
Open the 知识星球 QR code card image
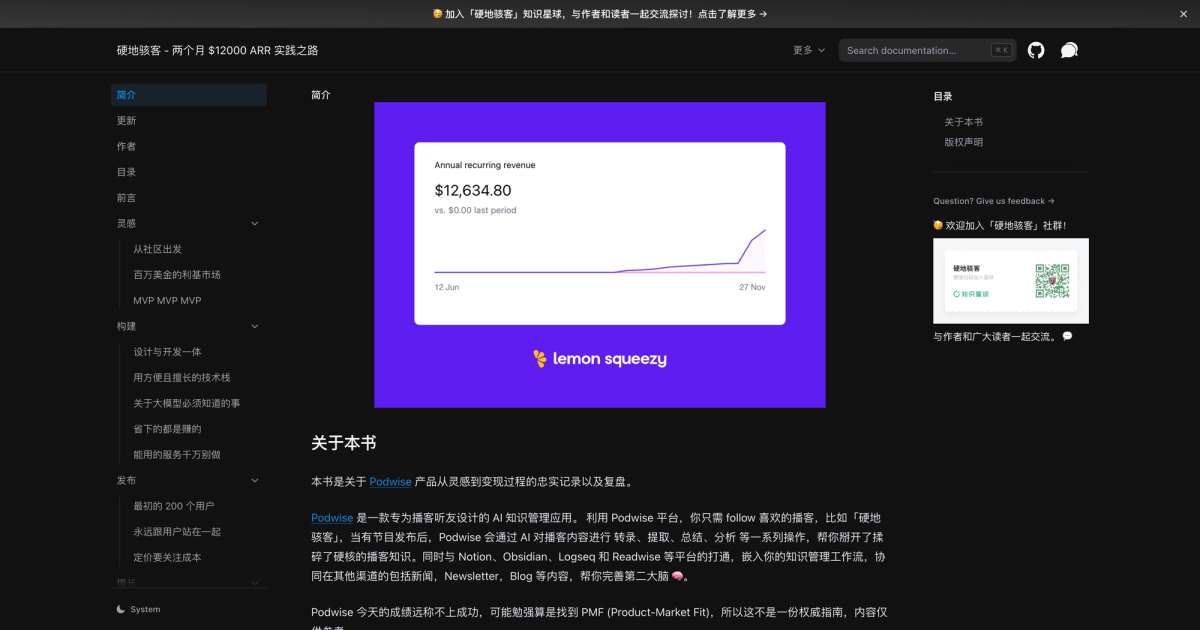[x=1011, y=281]
